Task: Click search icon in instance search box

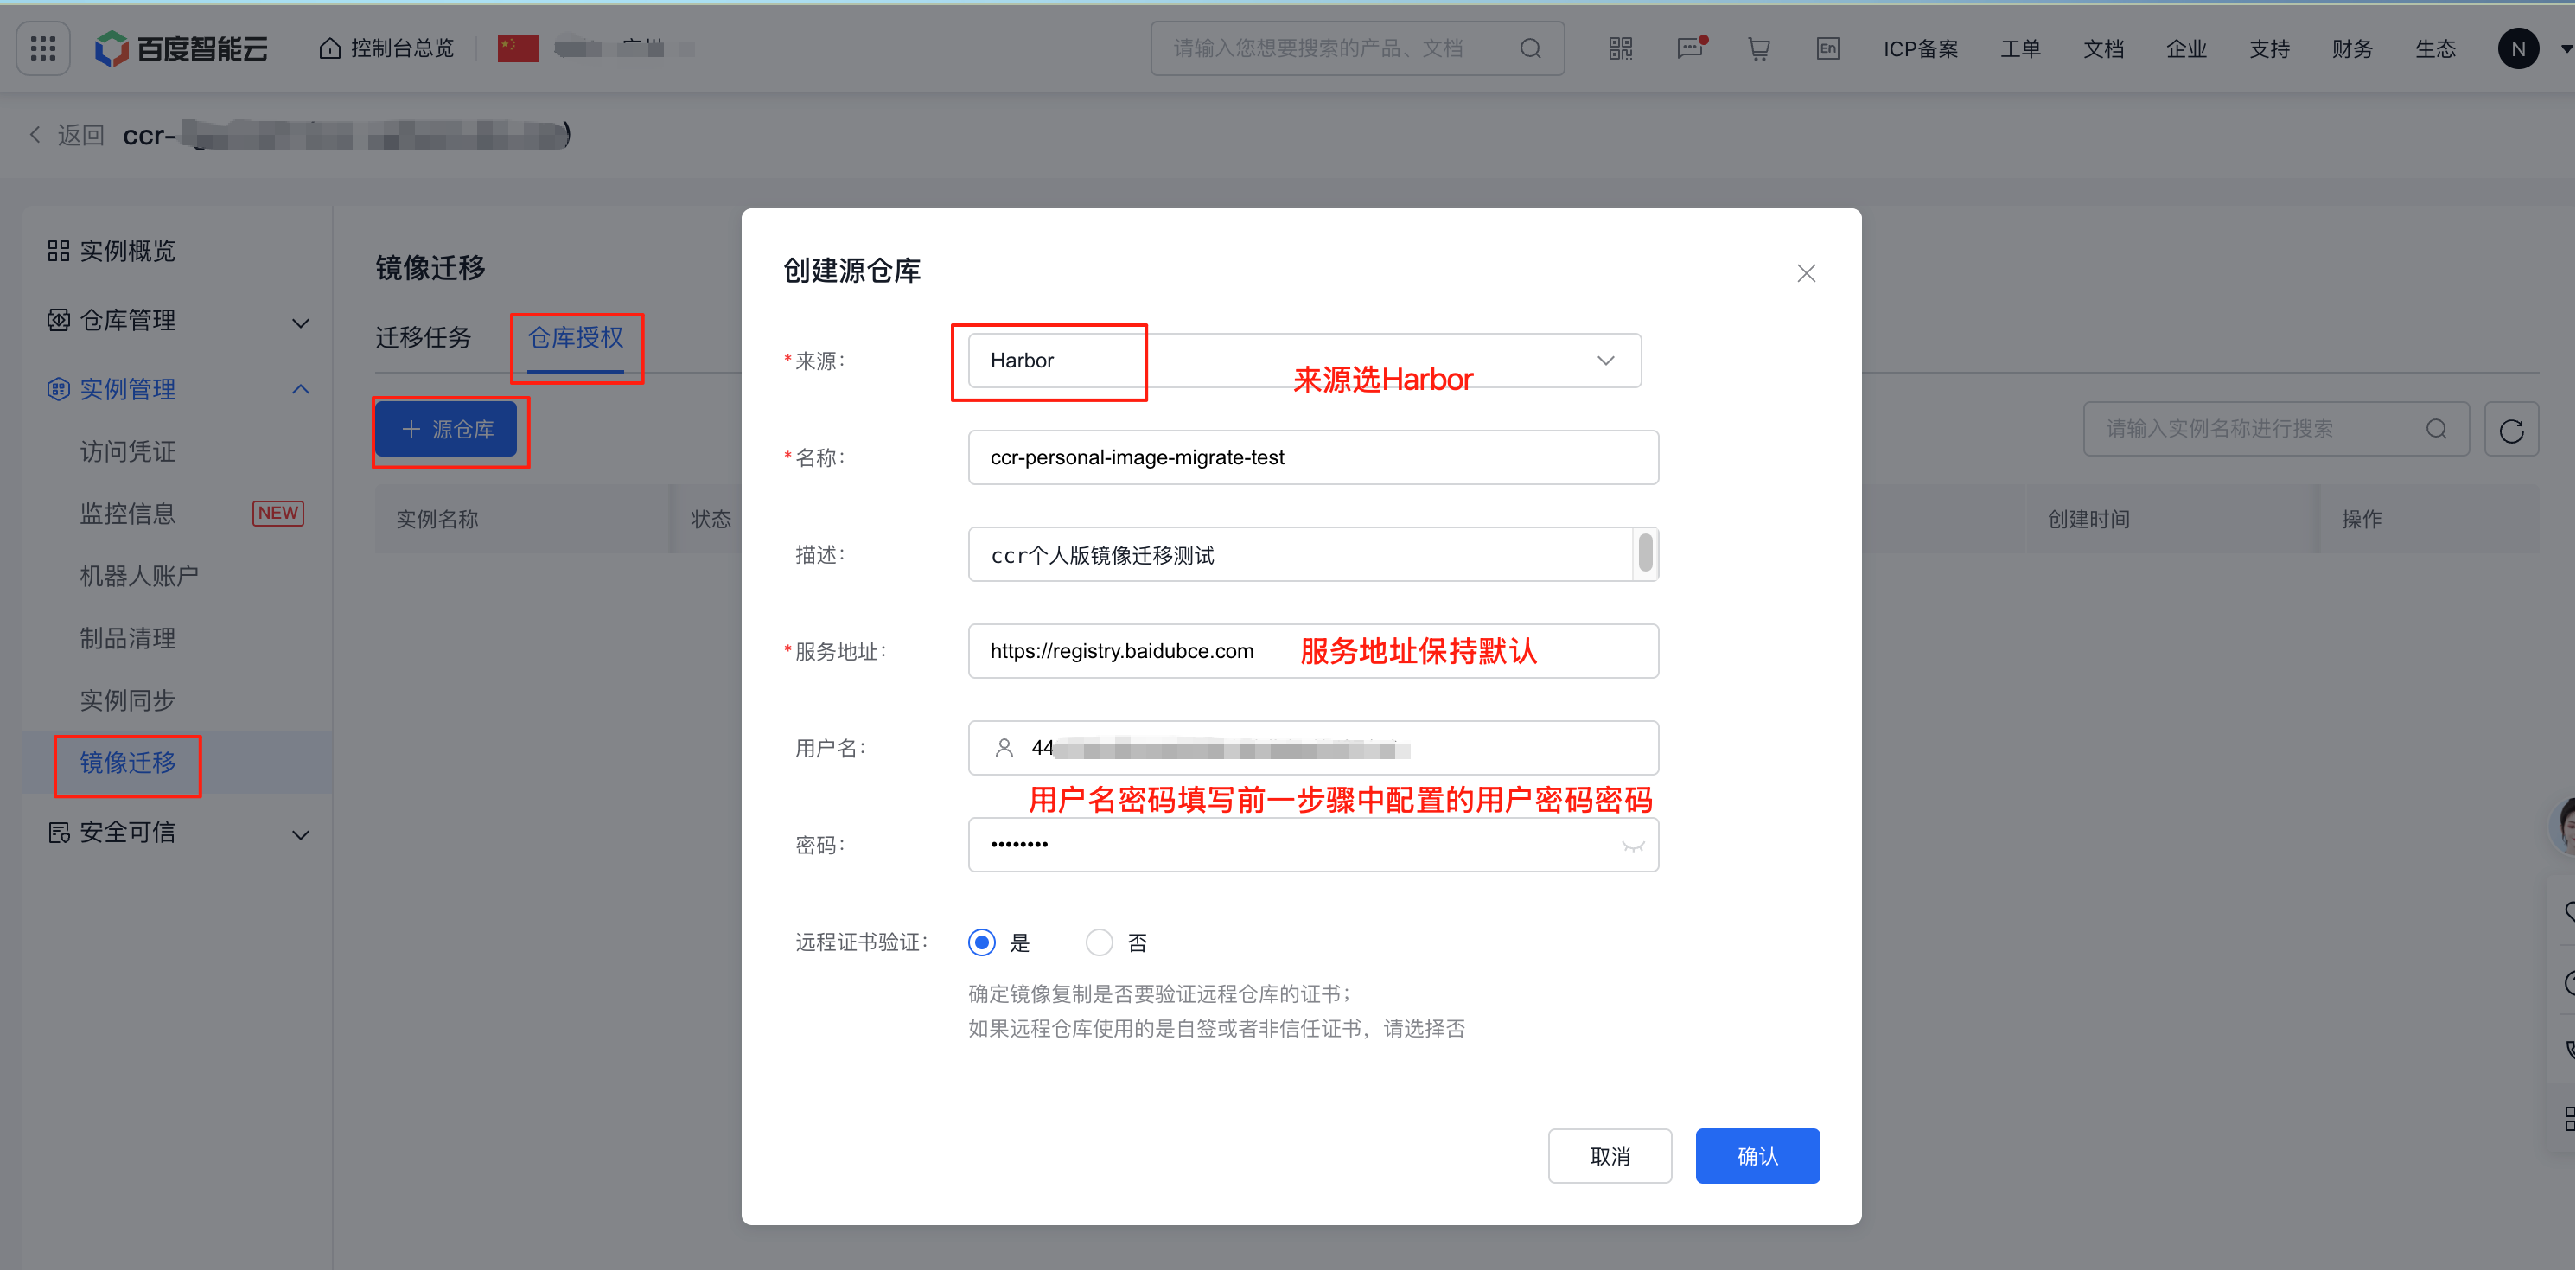Action: (x=2436, y=429)
